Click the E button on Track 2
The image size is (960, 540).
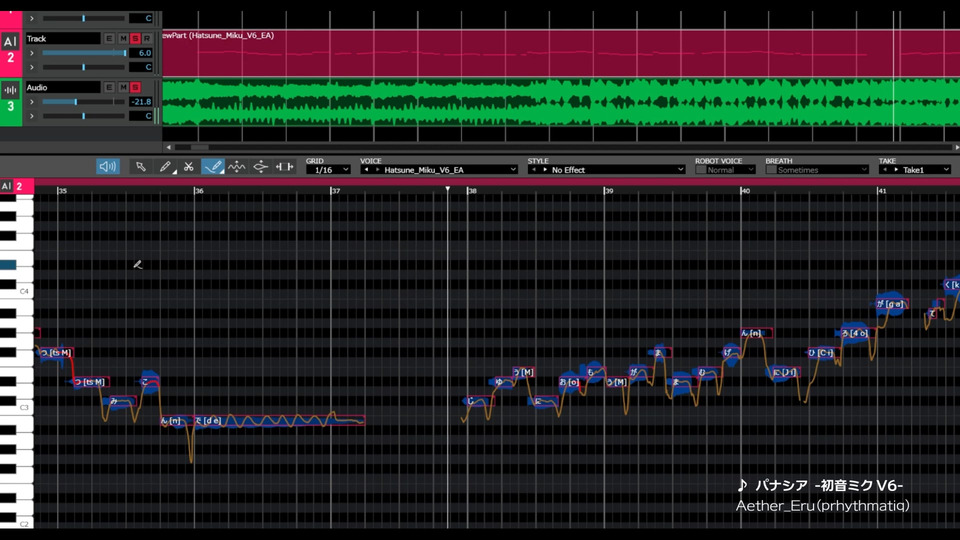110,38
